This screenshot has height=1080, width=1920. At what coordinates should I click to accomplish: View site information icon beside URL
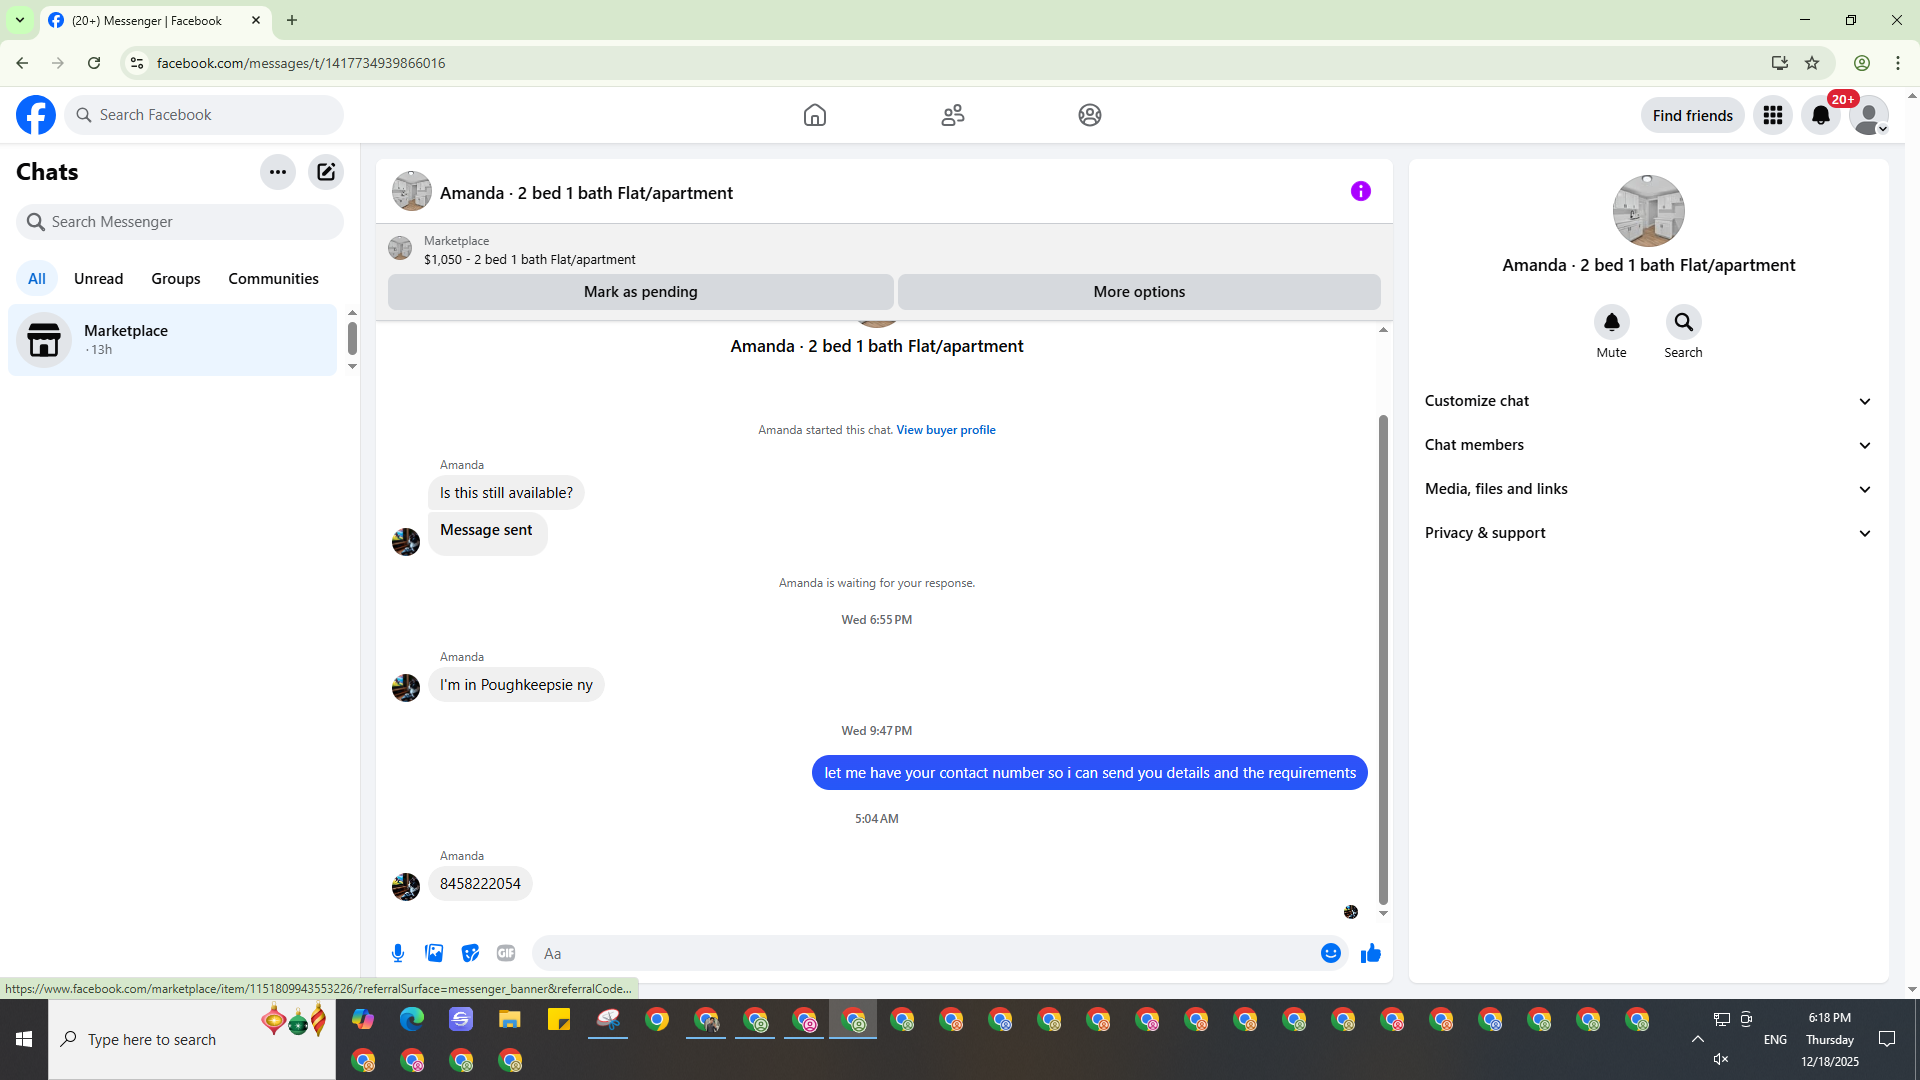(x=137, y=63)
